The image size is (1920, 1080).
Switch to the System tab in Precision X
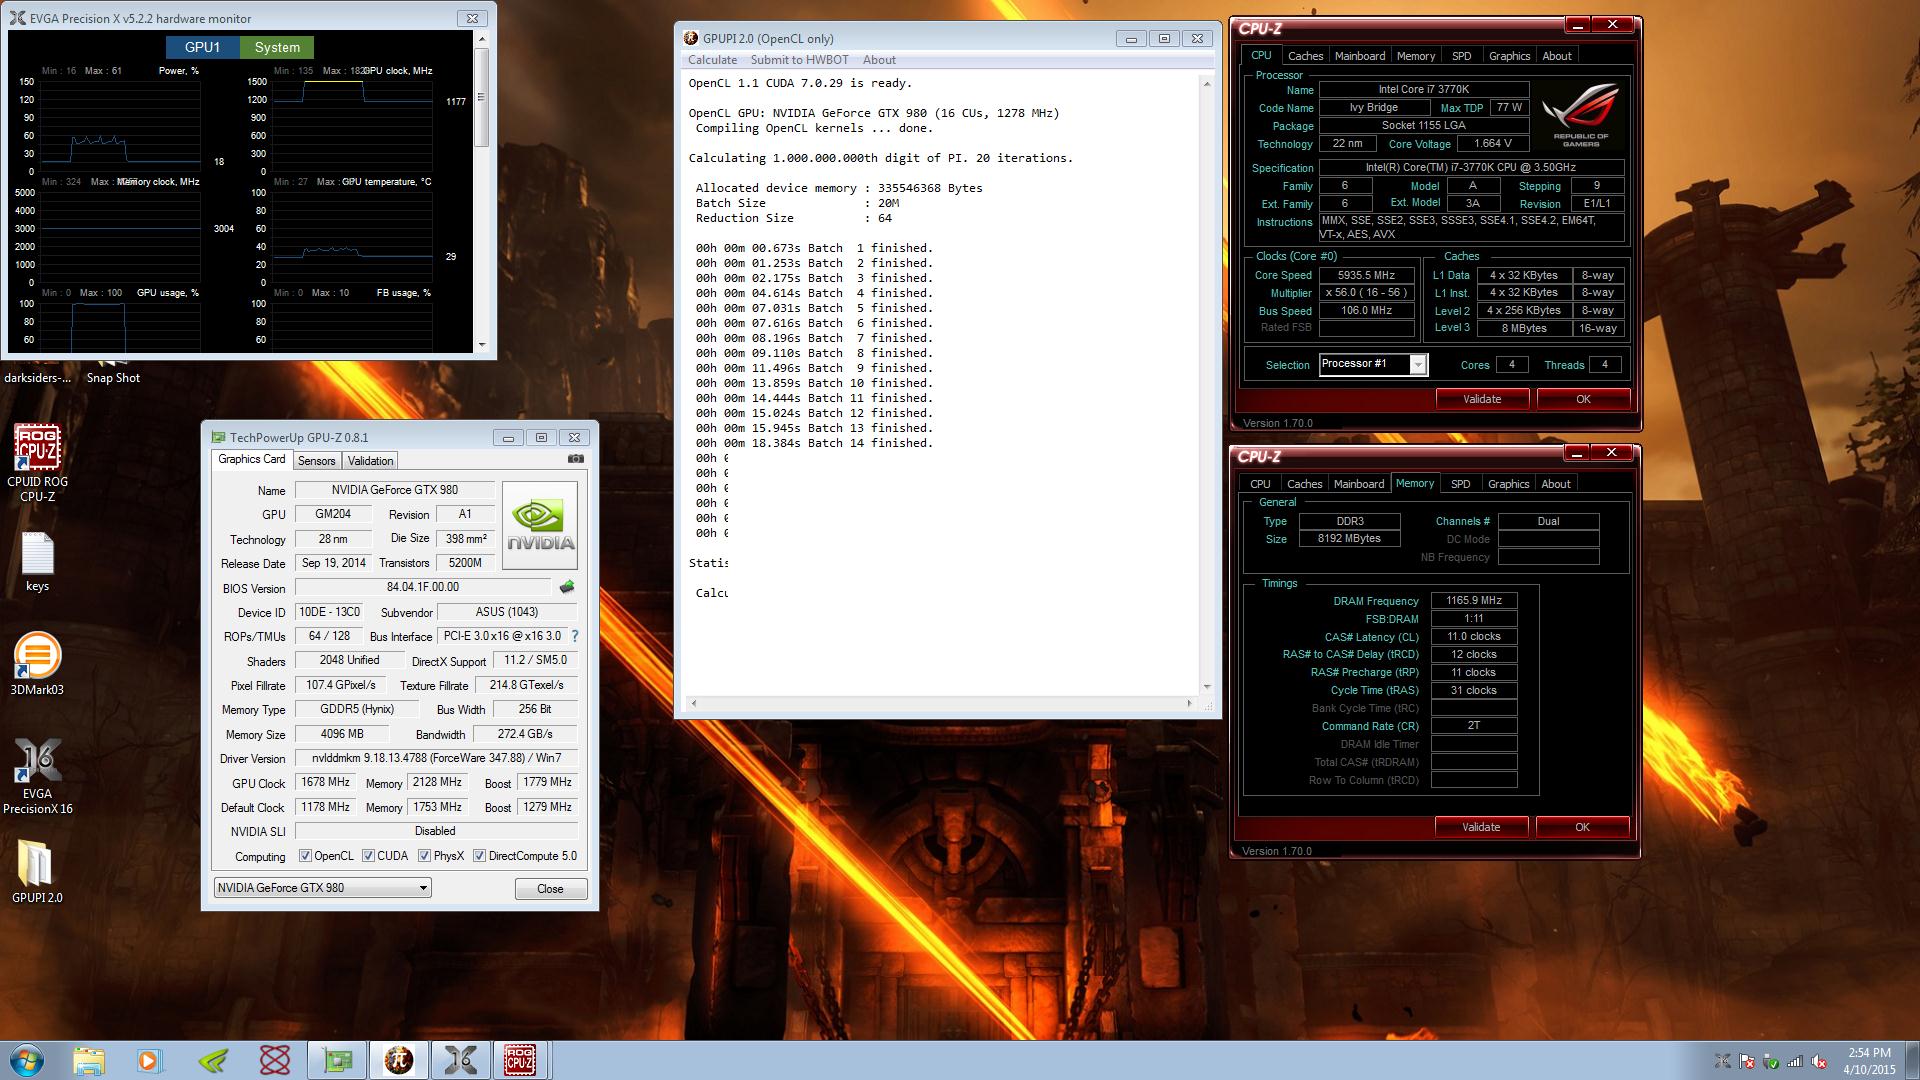(x=277, y=47)
